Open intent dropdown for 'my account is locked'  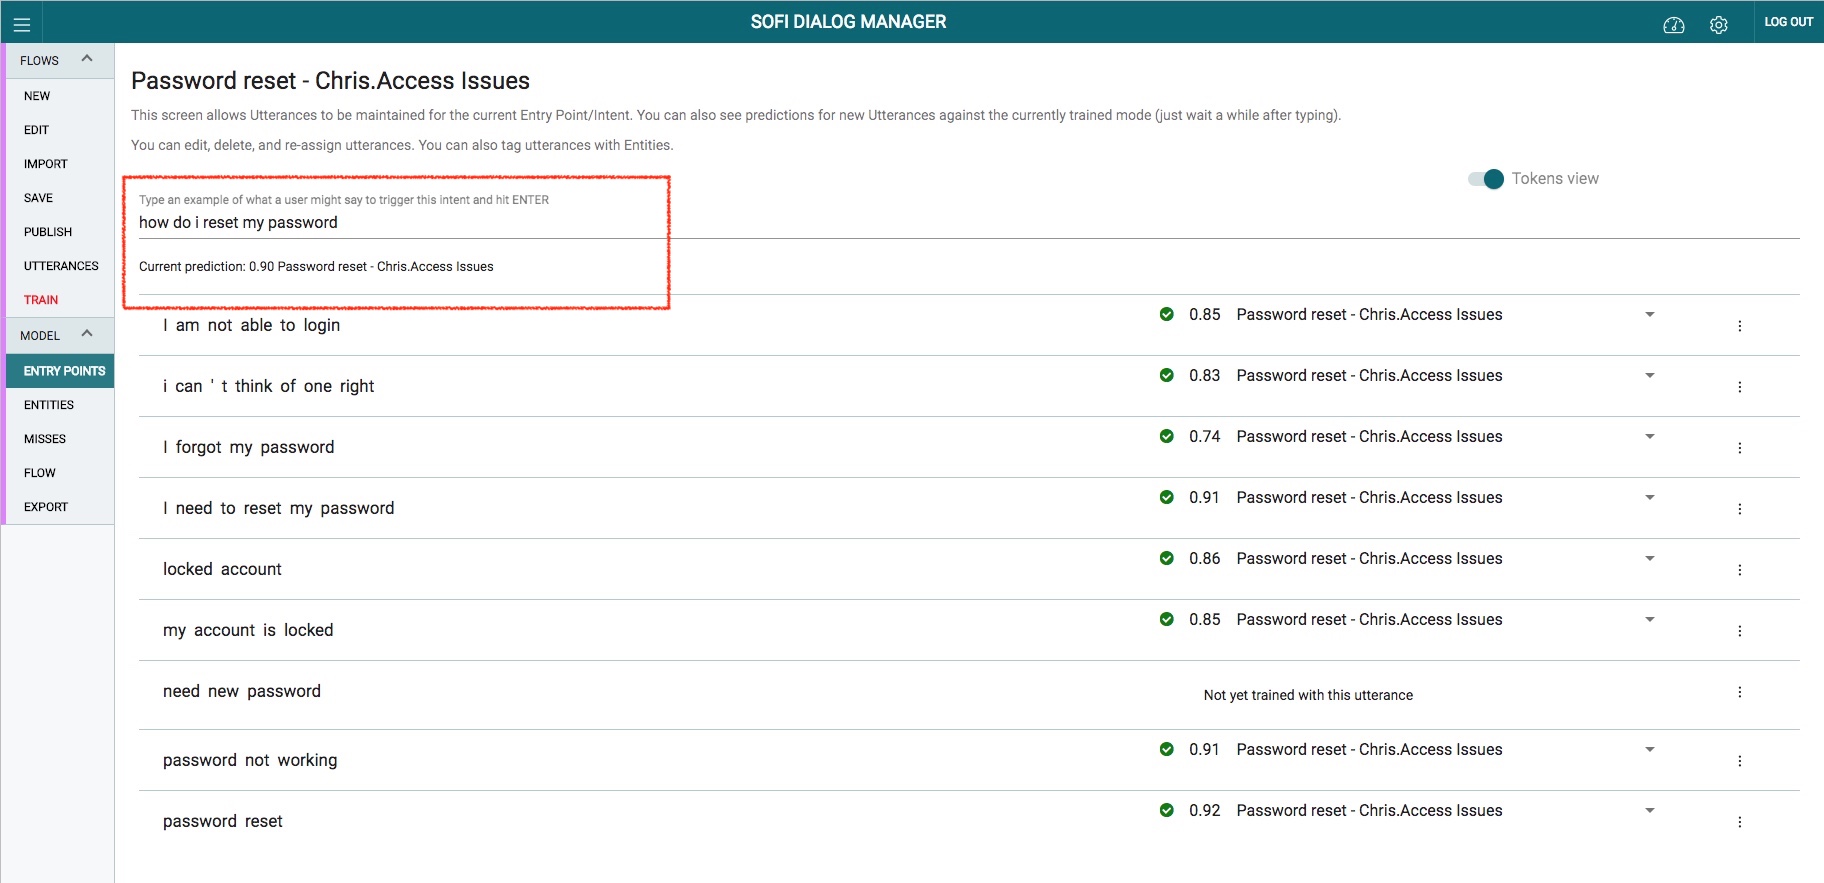1650,619
